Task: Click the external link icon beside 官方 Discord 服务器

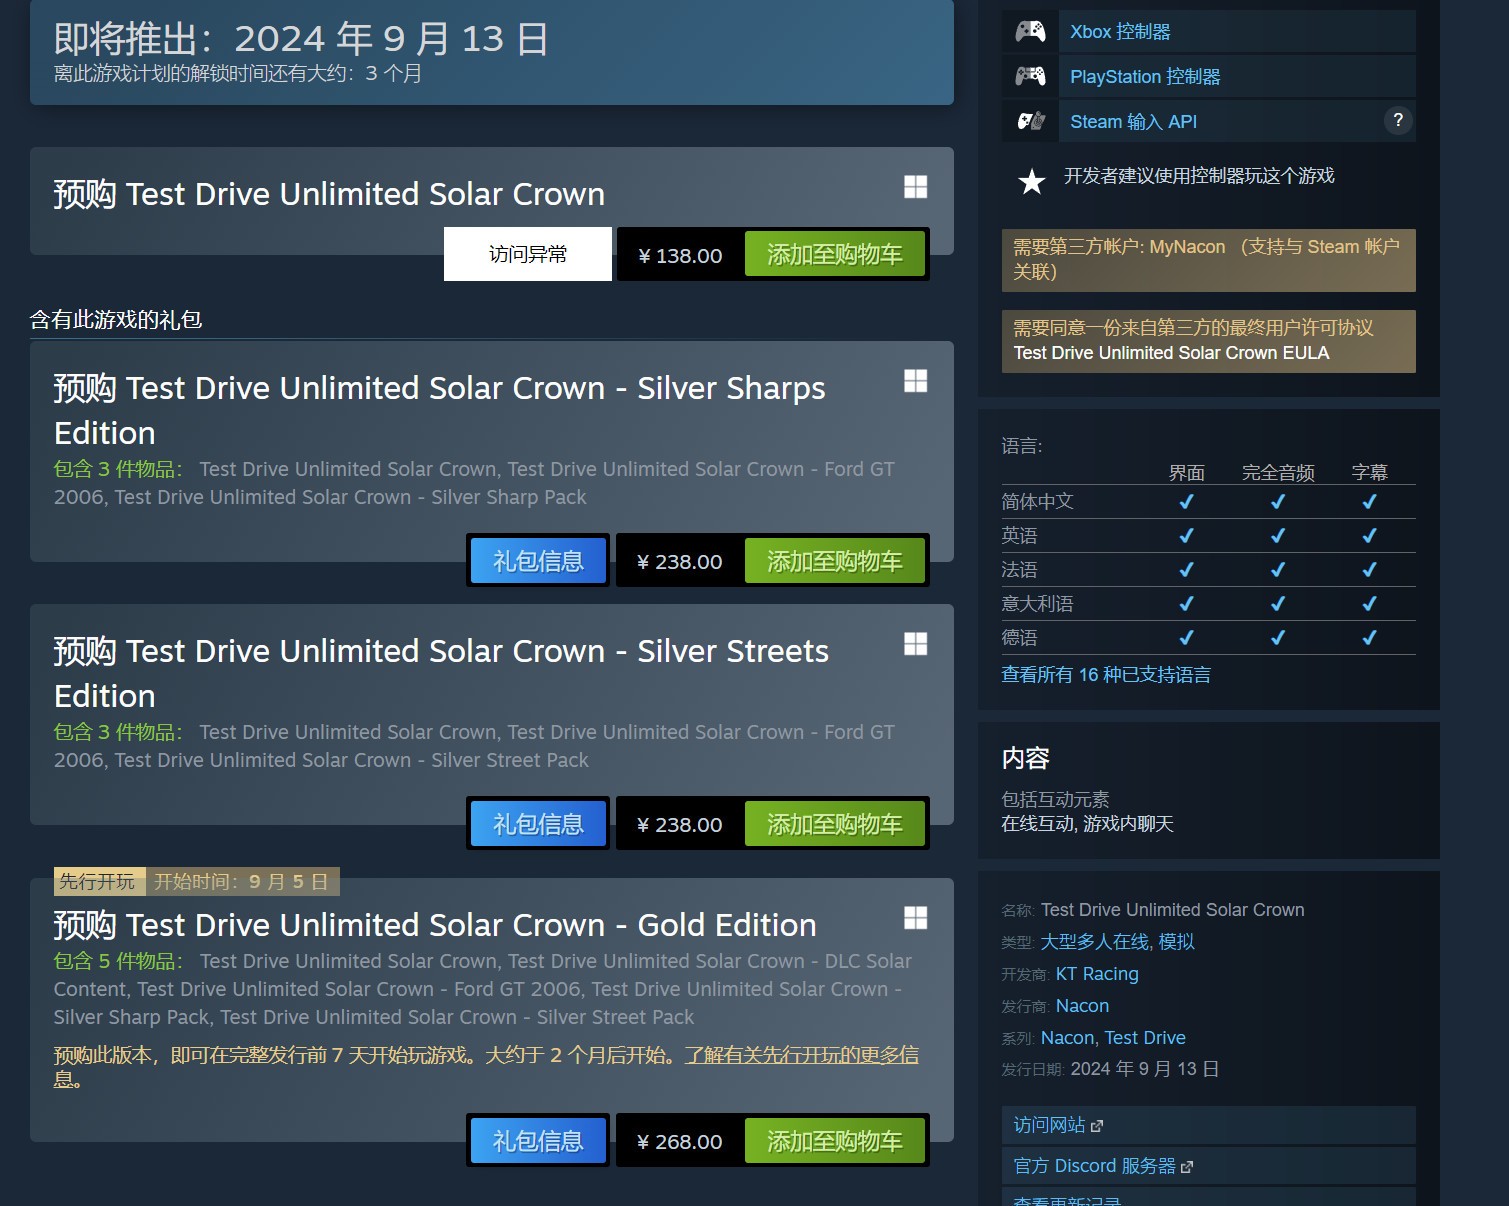Action: pos(1188,1165)
